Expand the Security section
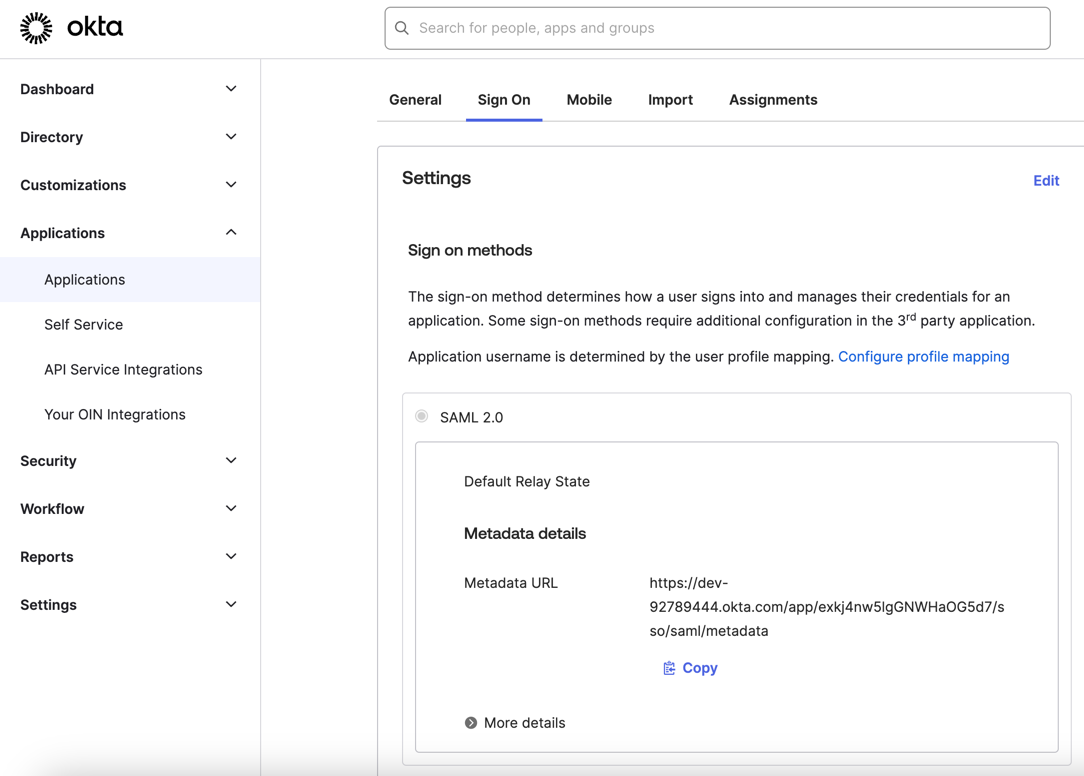This screenshot has height=776, width=1084. point(231,460)
